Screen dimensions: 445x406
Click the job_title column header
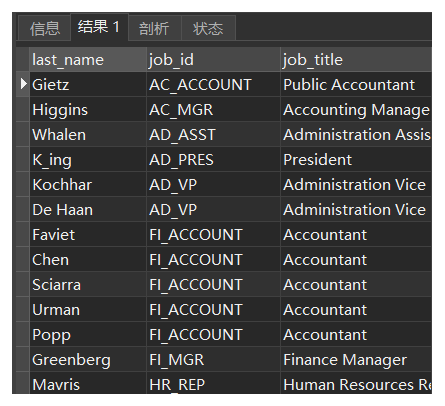[x=356, y=60]
